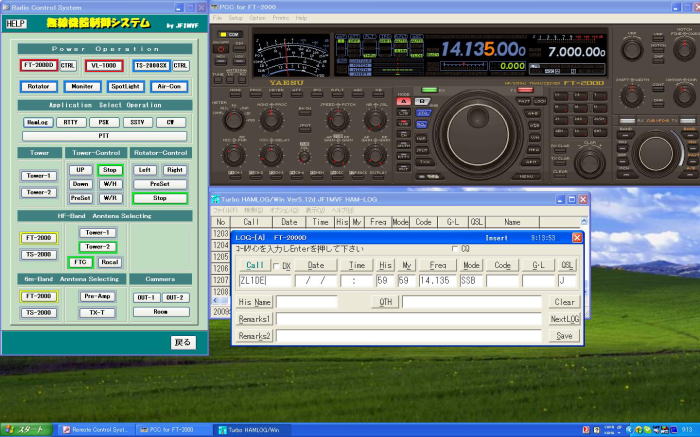Click the large main tuning dial
This screenshot has width=700, height=437.
click(478, 134)
